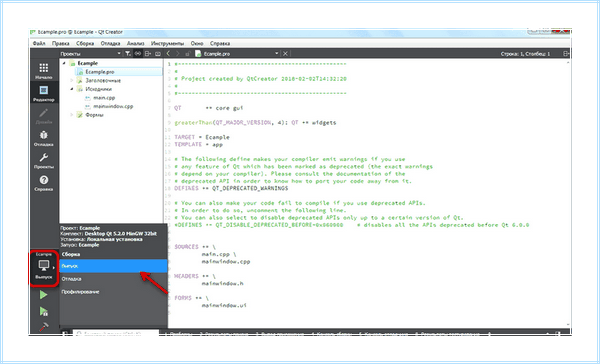Close the Projects side panel via its icon
The width and height of the screenshot is (600, 364).
click(x=158, y=54)
